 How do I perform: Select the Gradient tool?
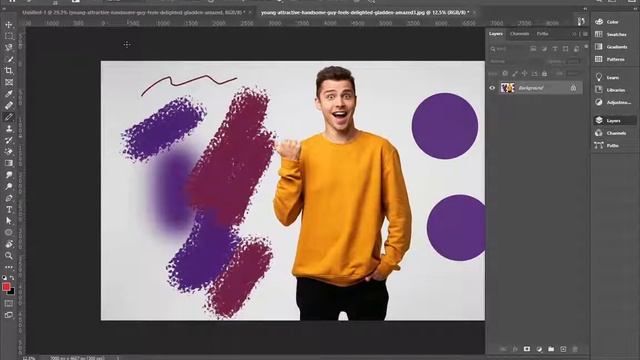(9, 163)
